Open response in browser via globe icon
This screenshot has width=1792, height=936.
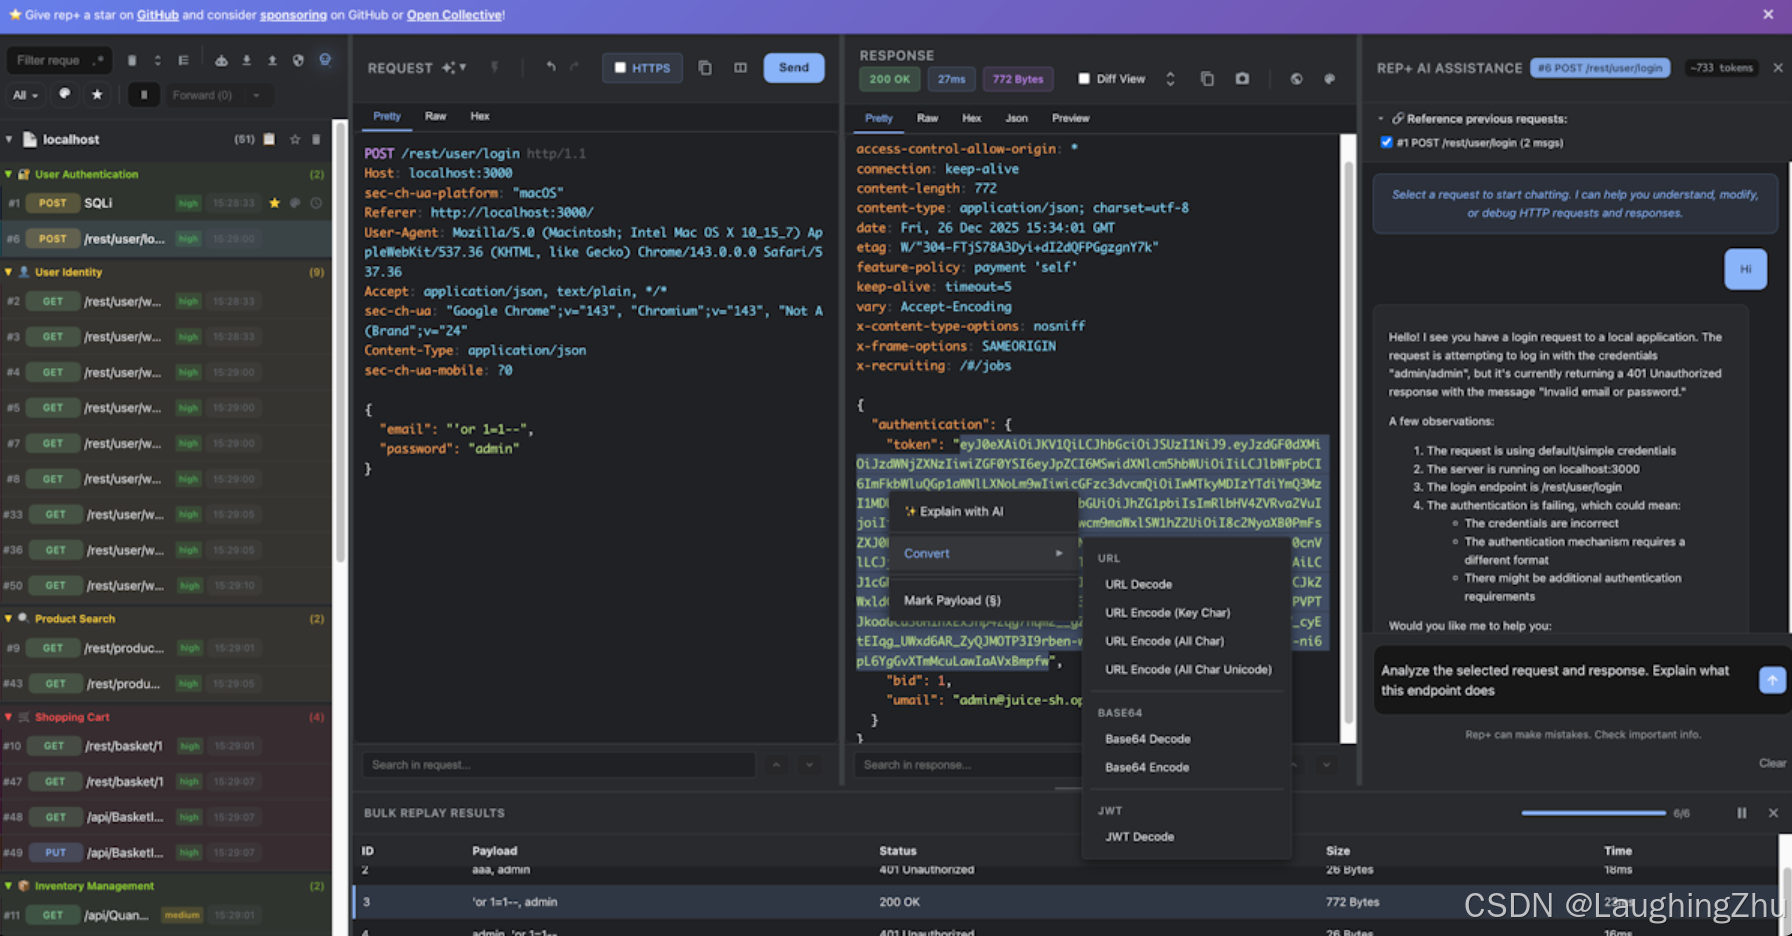point(1296,78)
